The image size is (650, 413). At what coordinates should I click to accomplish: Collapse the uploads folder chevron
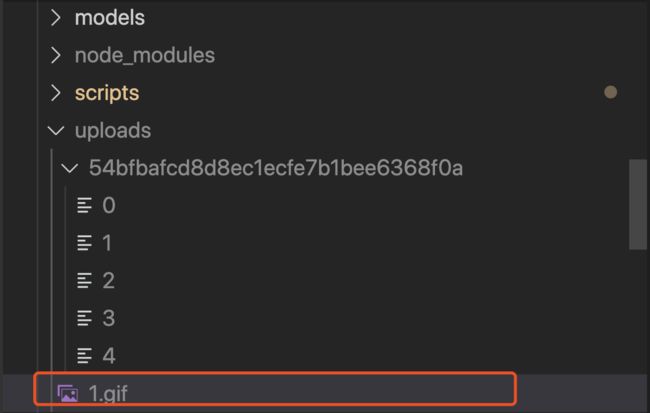coord(56,131)
